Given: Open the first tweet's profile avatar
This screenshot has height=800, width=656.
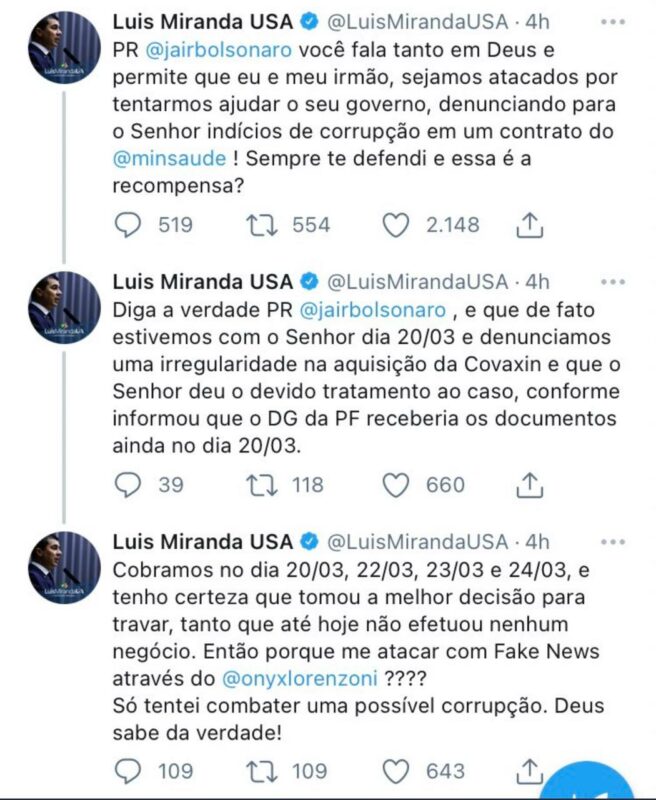Looking at the screenshot, I should [64, 46].
